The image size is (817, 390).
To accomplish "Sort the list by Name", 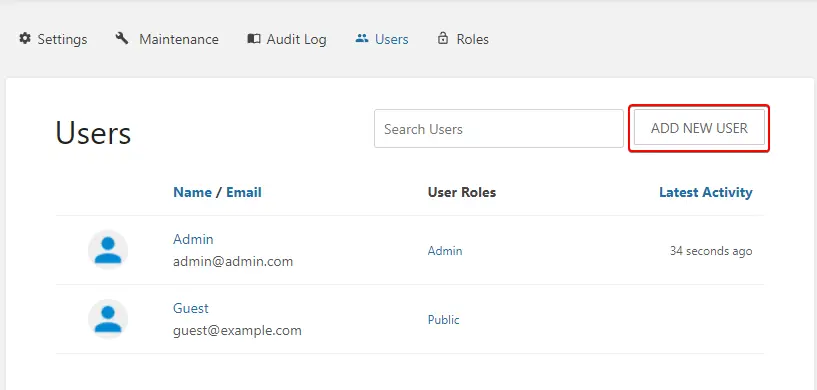I will pyautogui.click(x=192, y=192).
